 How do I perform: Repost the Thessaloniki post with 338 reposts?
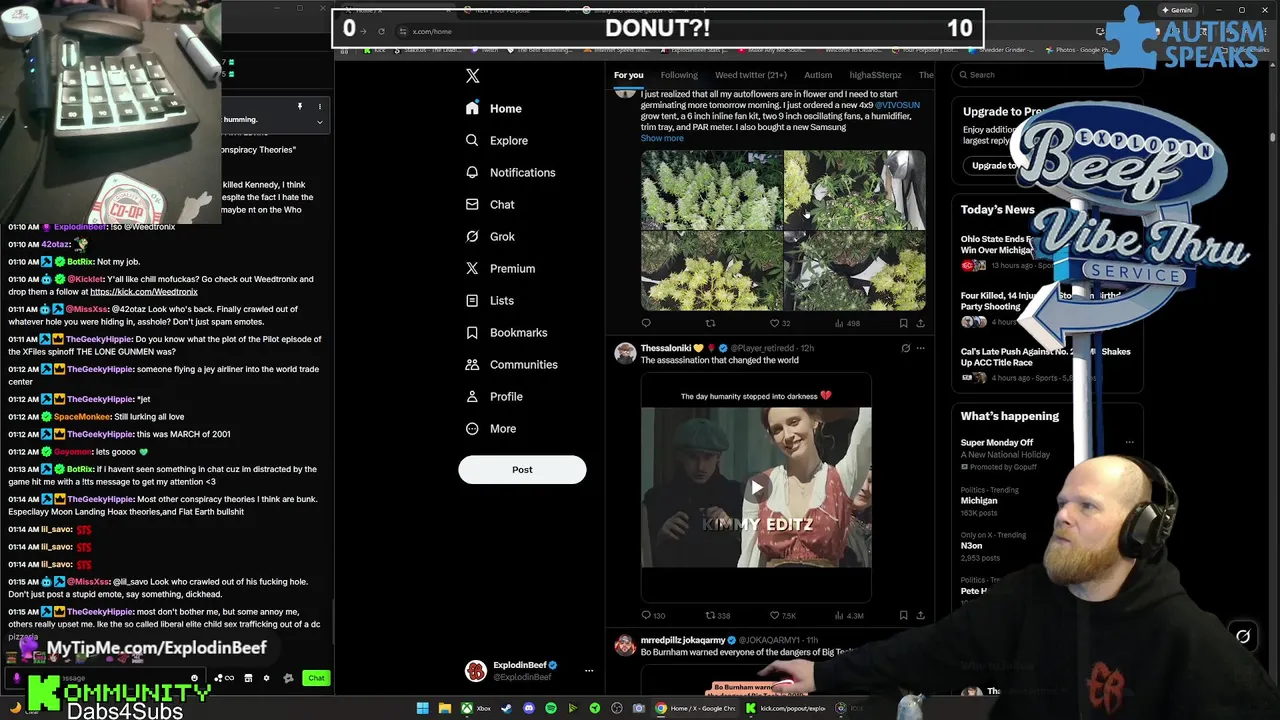(x=718, y=616)
